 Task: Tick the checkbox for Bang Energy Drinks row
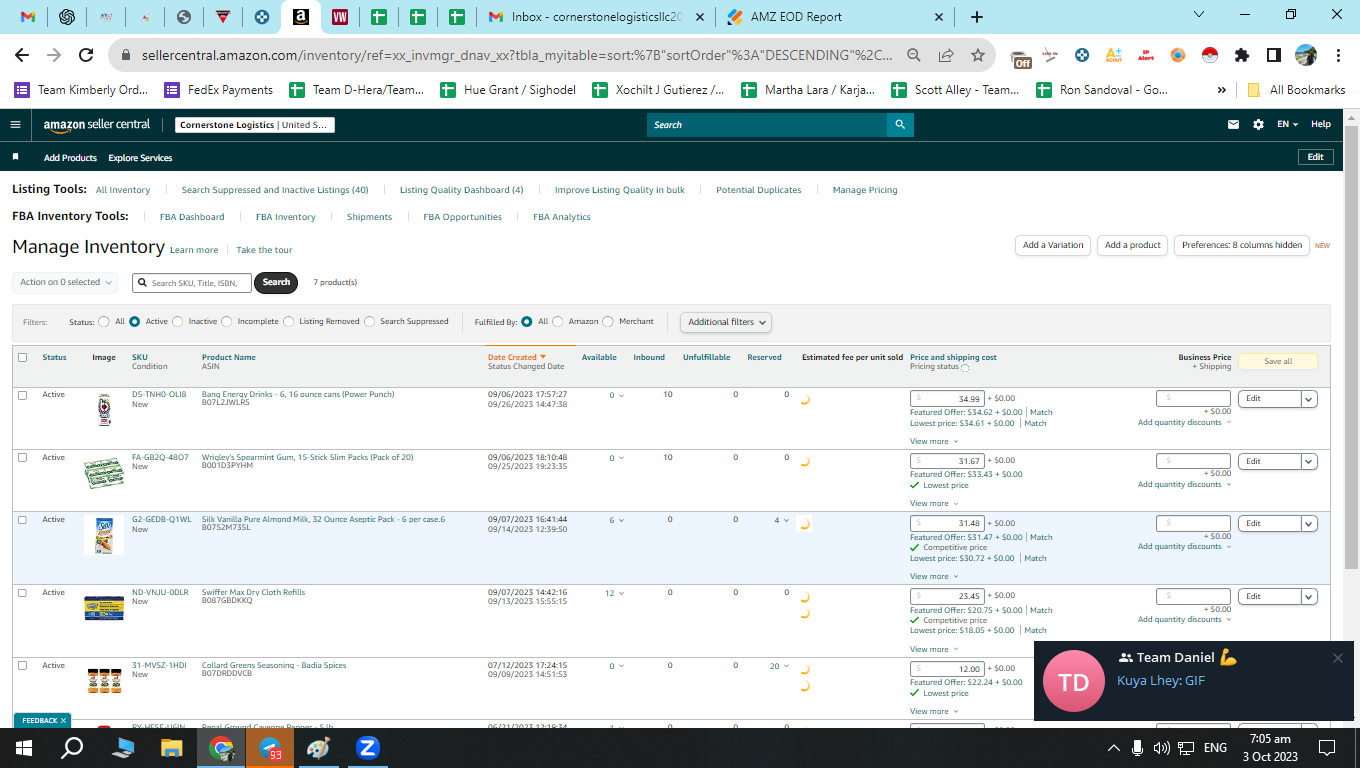(22, 395)
